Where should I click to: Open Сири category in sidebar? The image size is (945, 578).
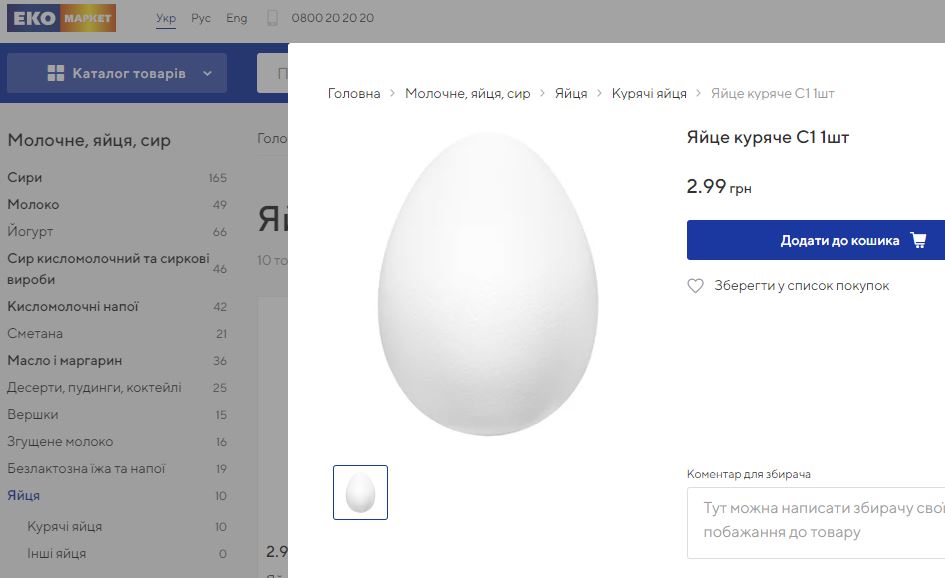(25, 178)
